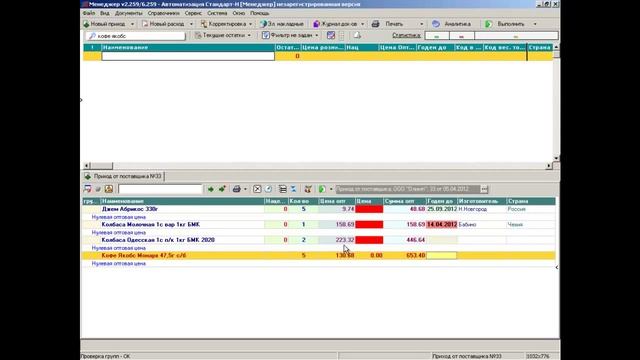Screen dimensions: 640x360
Task: Click the Кол-во header in the document table
Action: tap(303, 201)
